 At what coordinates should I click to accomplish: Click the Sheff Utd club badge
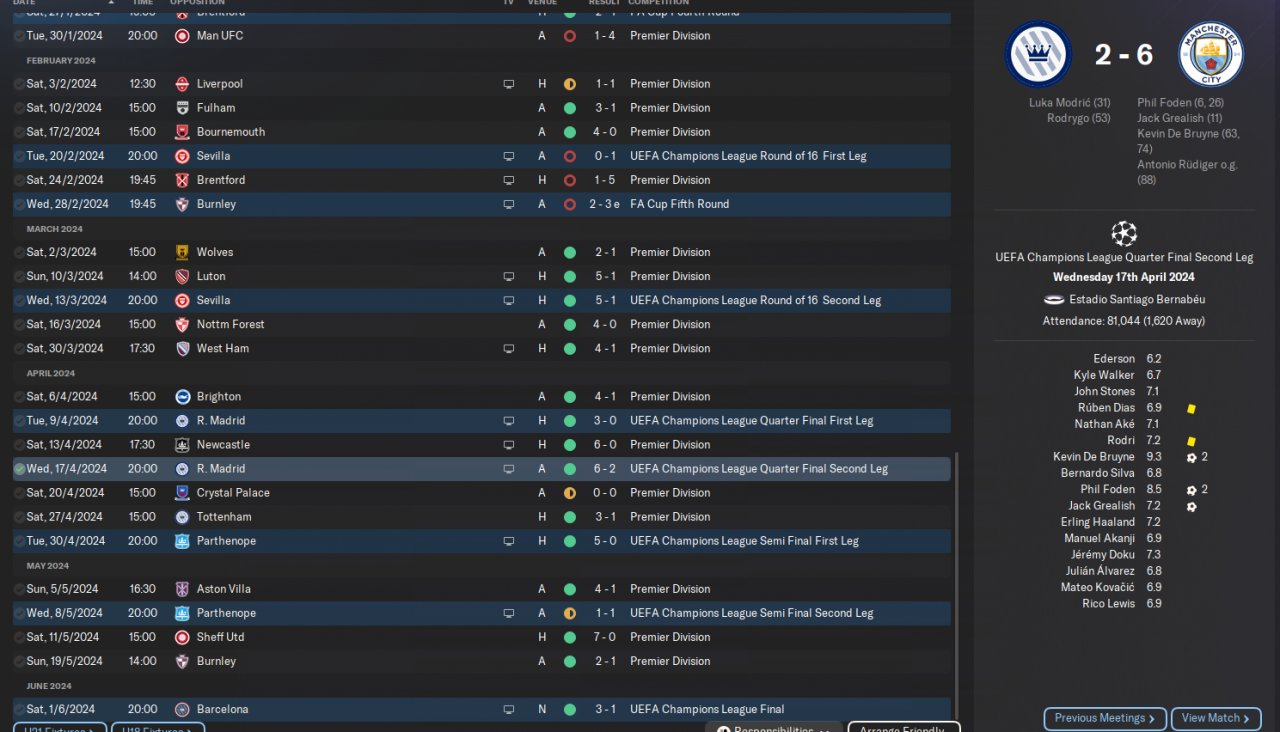pos(182,637)
